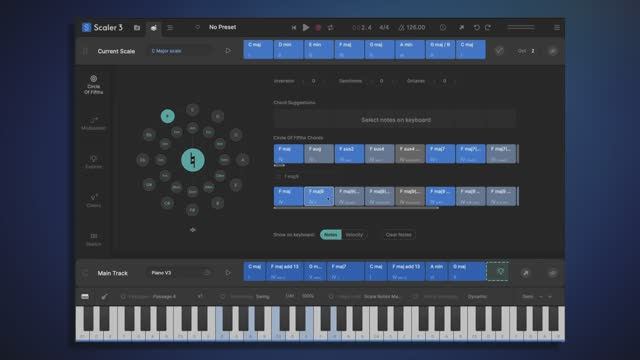This screenshot has width=640, height=360.
Task: Select A min chord in Current Scale
Action: [x=410, y=49]
